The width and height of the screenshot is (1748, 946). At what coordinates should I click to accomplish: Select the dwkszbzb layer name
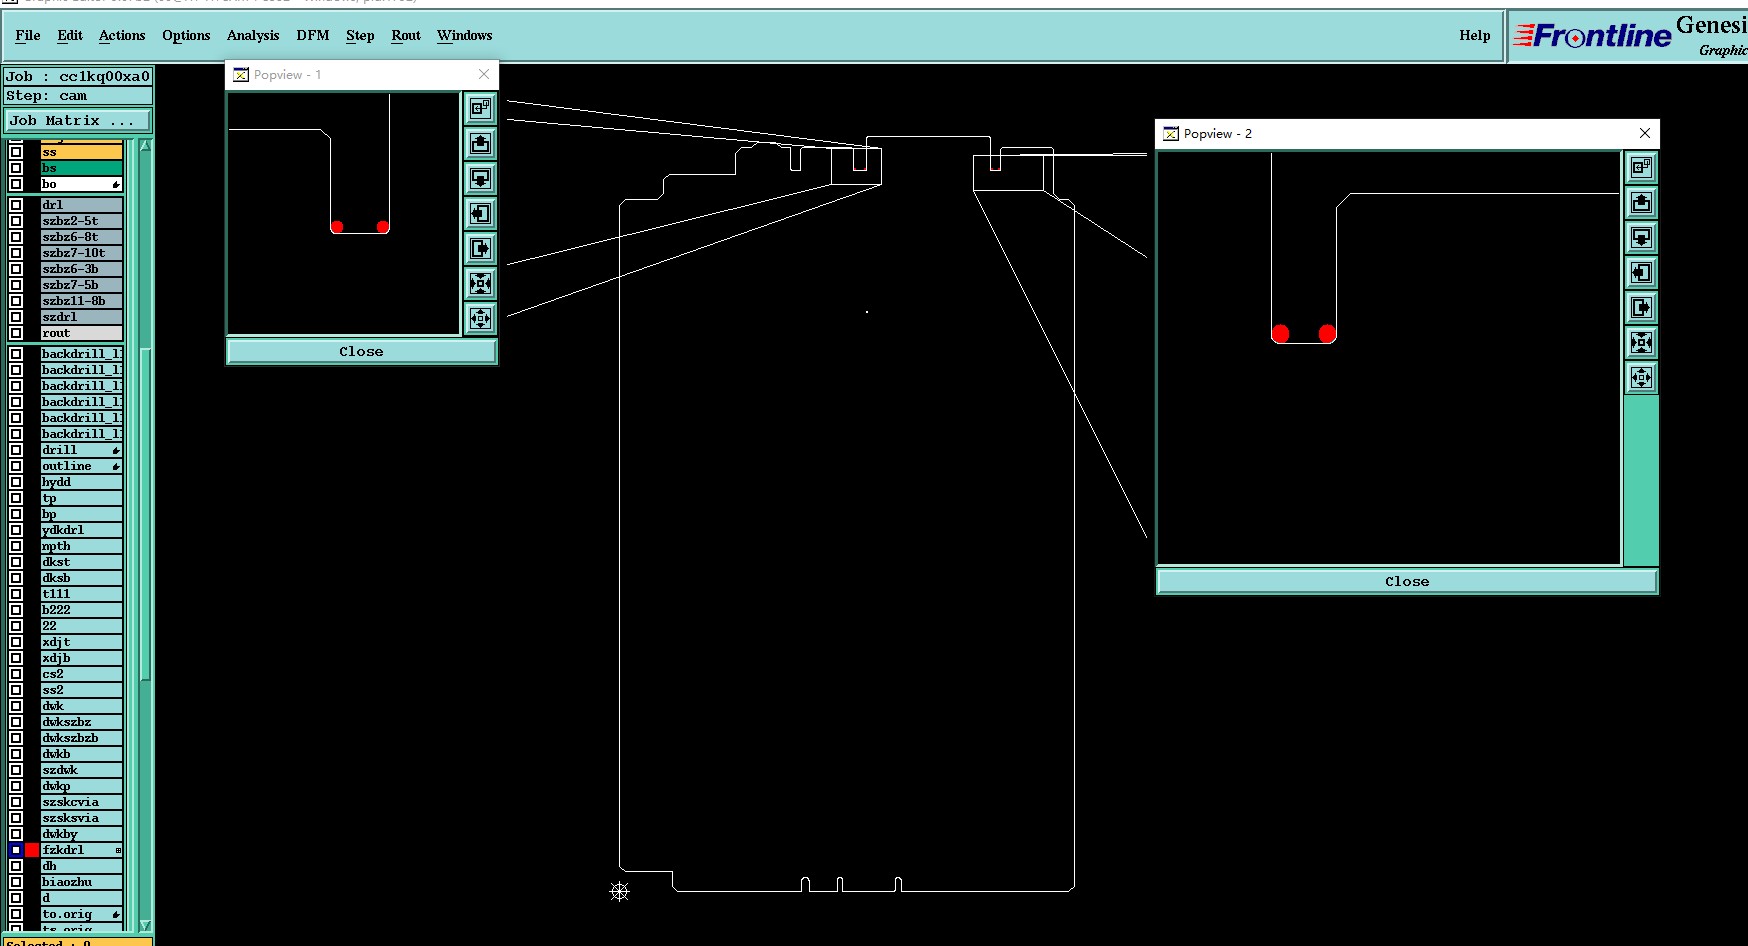point(82,738)
